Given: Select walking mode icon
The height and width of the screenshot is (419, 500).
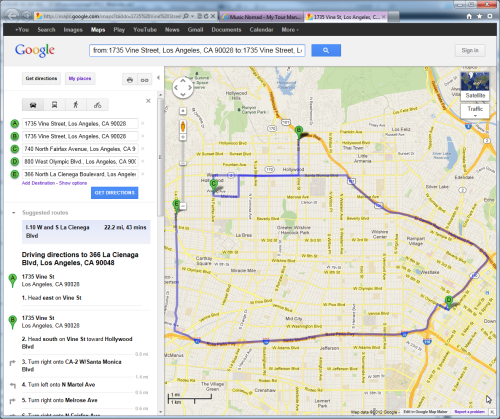Looking at the screenshot, I should point(76,105).
